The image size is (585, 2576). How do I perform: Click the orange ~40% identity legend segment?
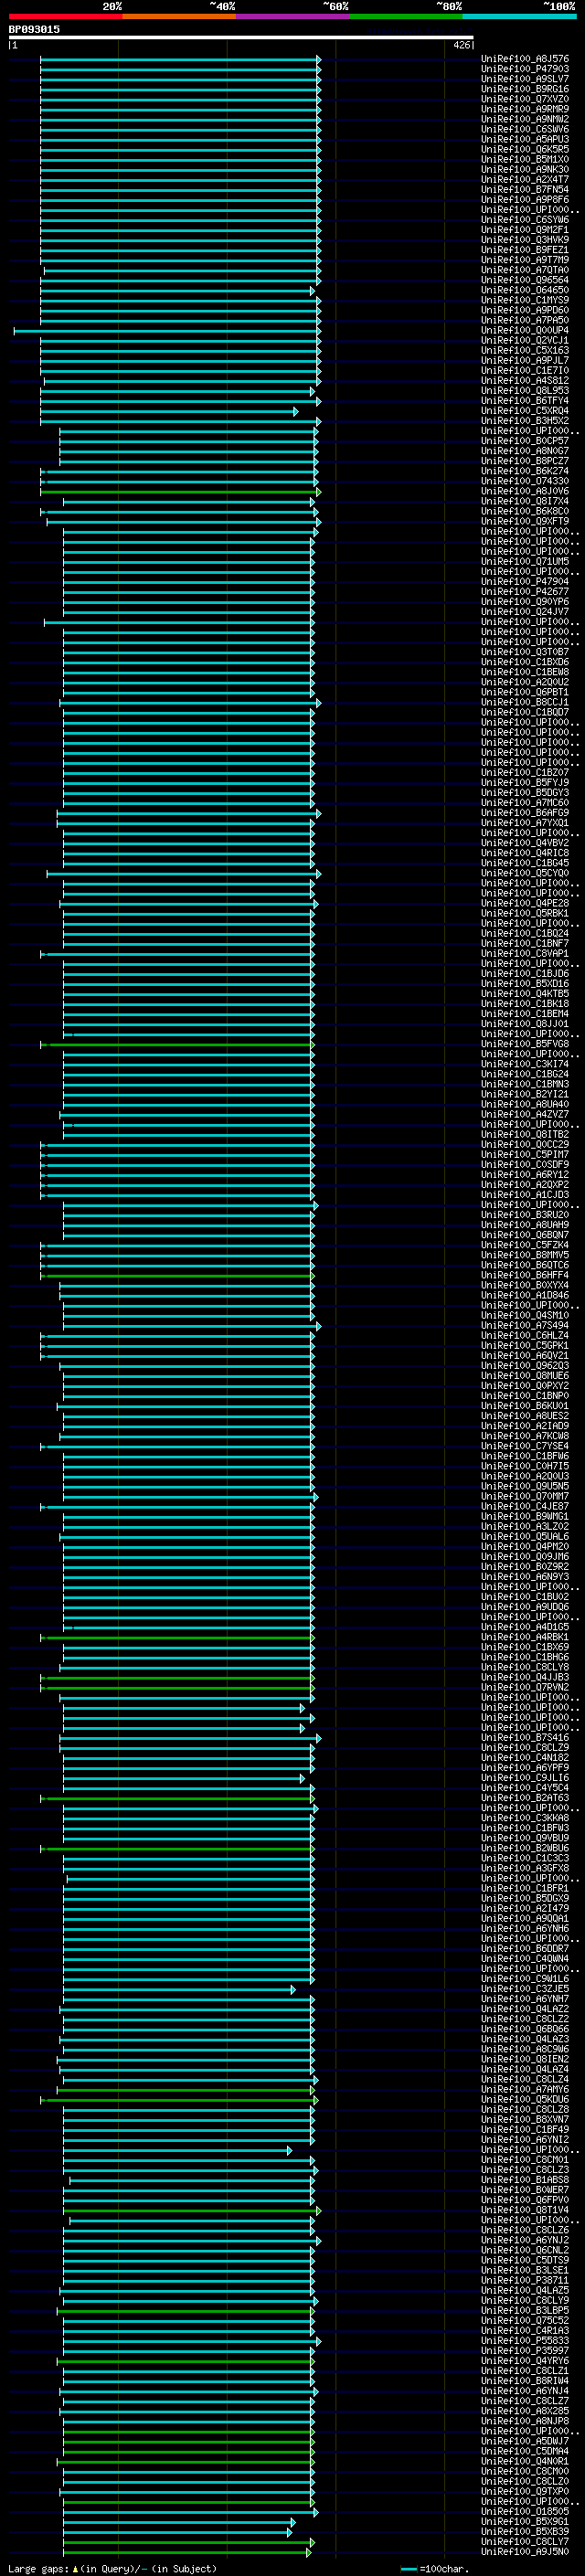click(179, 16)
